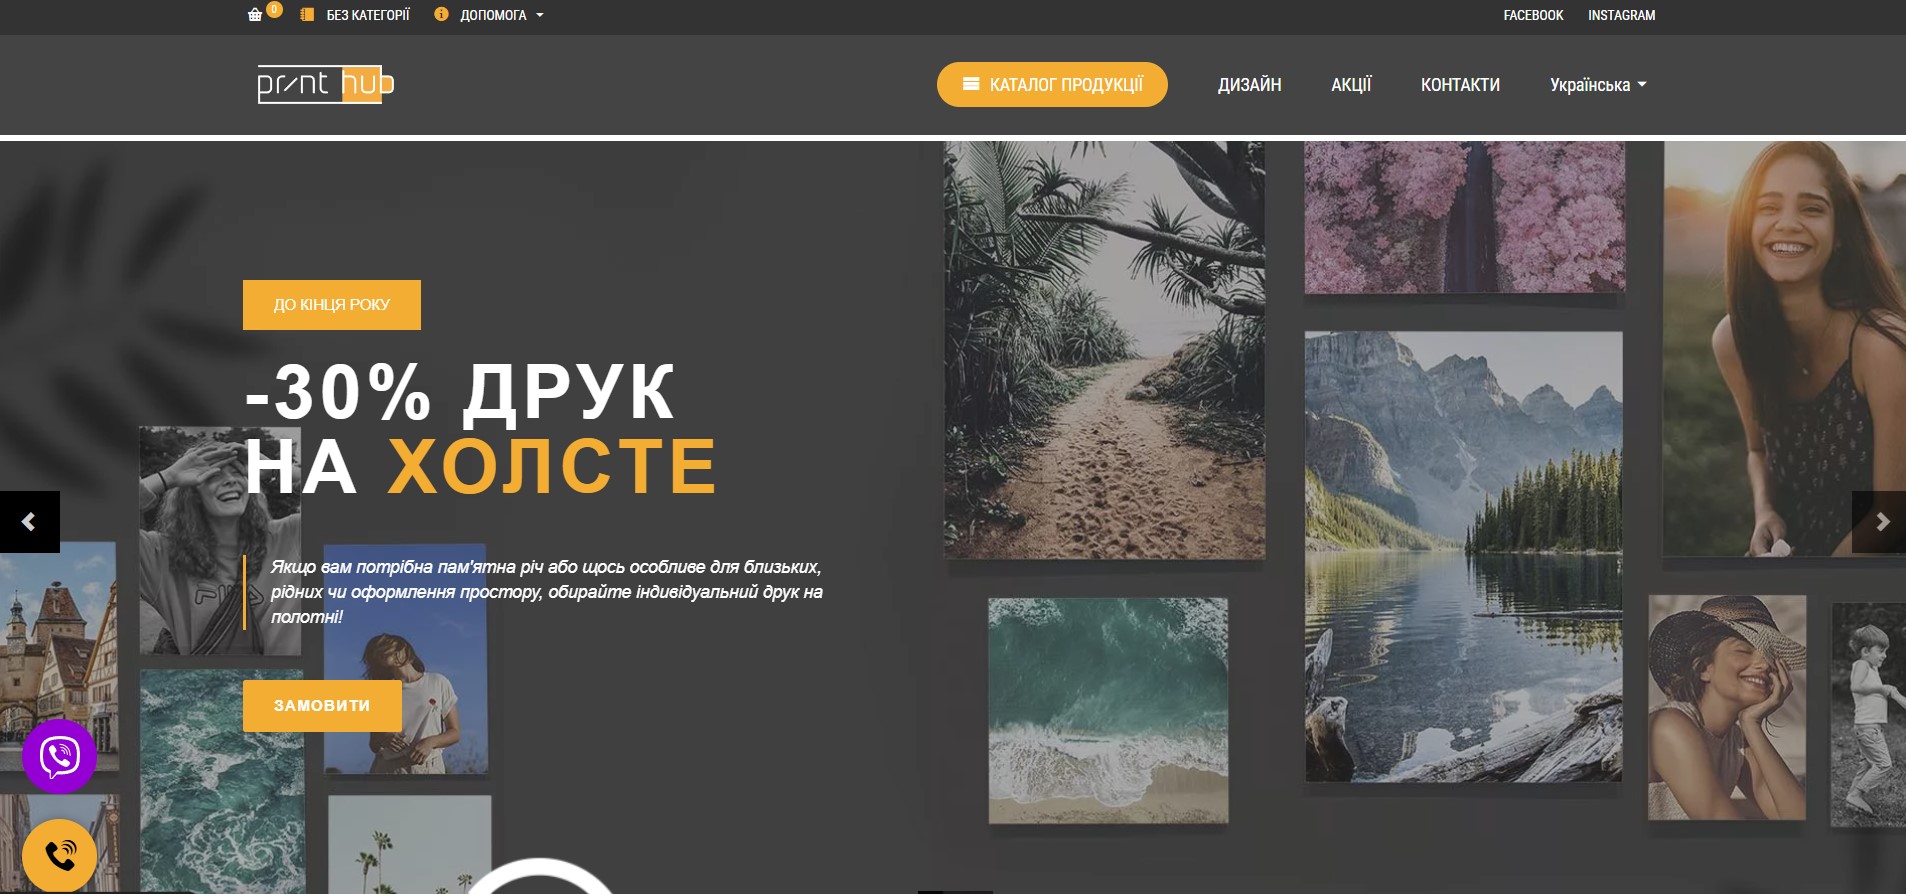Open the КАТАЛОГ ПРОДУКЦІЇ catalog menu
The image size is (1906, 894).
point(1052,85)
